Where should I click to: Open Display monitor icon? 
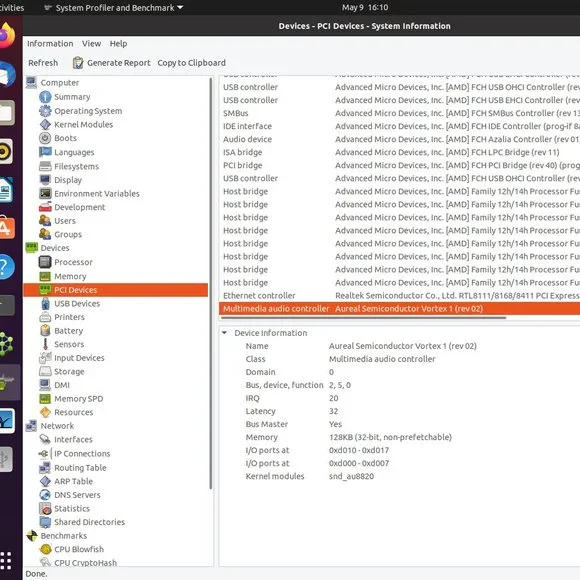pyautogui.click(x=45, y=180)
